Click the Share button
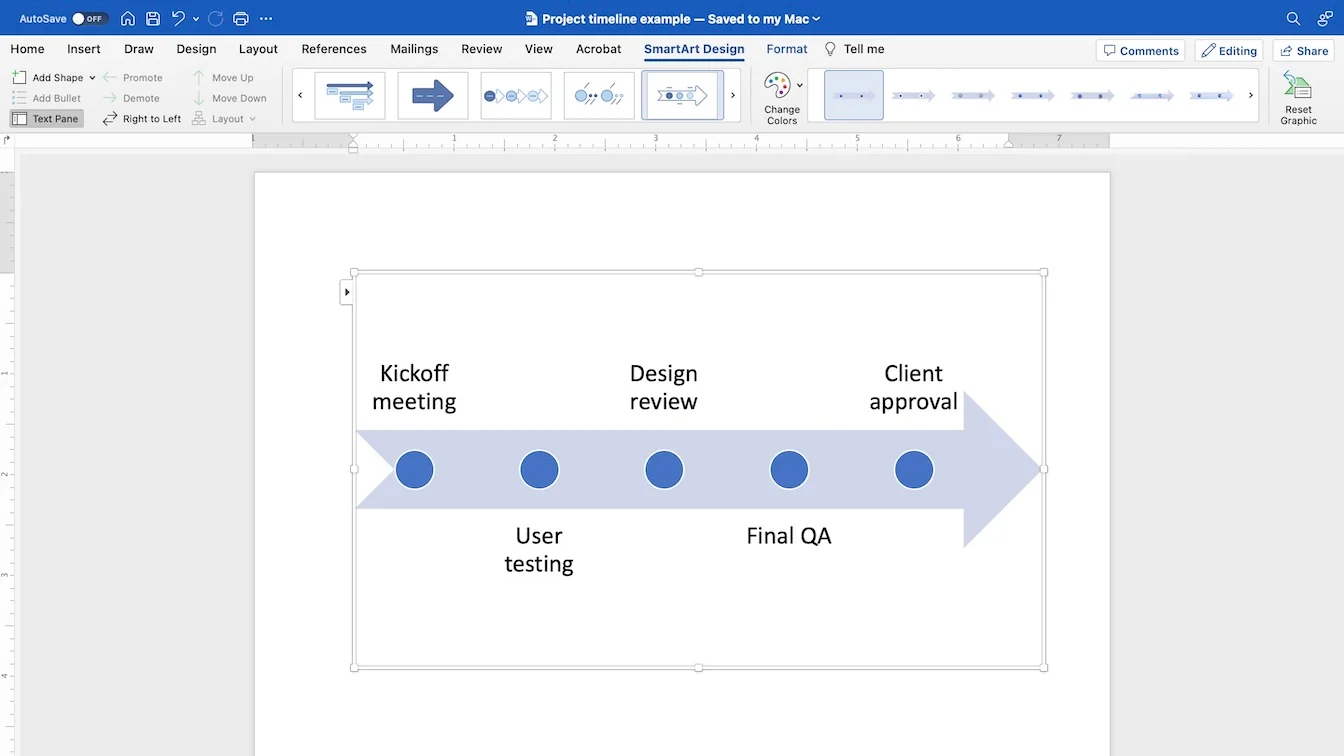Screen dimensions: 1344x756 (1303, 50)
